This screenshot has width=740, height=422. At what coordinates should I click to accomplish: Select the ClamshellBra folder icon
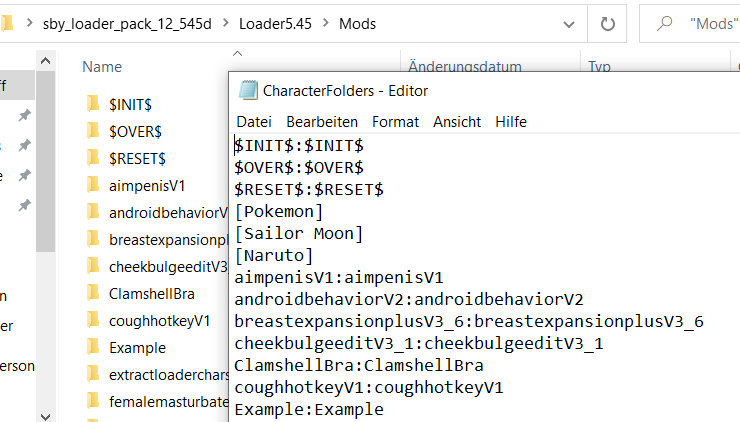92,293
